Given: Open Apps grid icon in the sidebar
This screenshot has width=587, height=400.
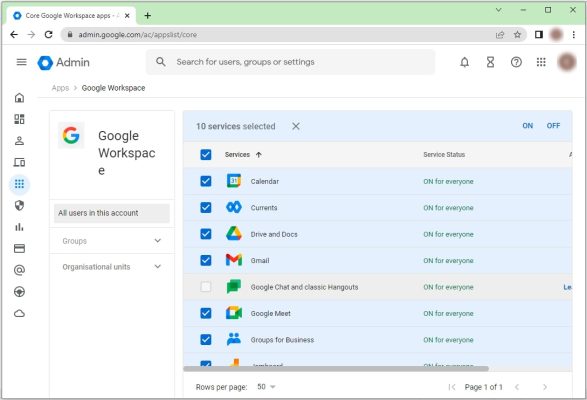Looking at the screenshot, I should pyautogui.click(x=19, y=184).
